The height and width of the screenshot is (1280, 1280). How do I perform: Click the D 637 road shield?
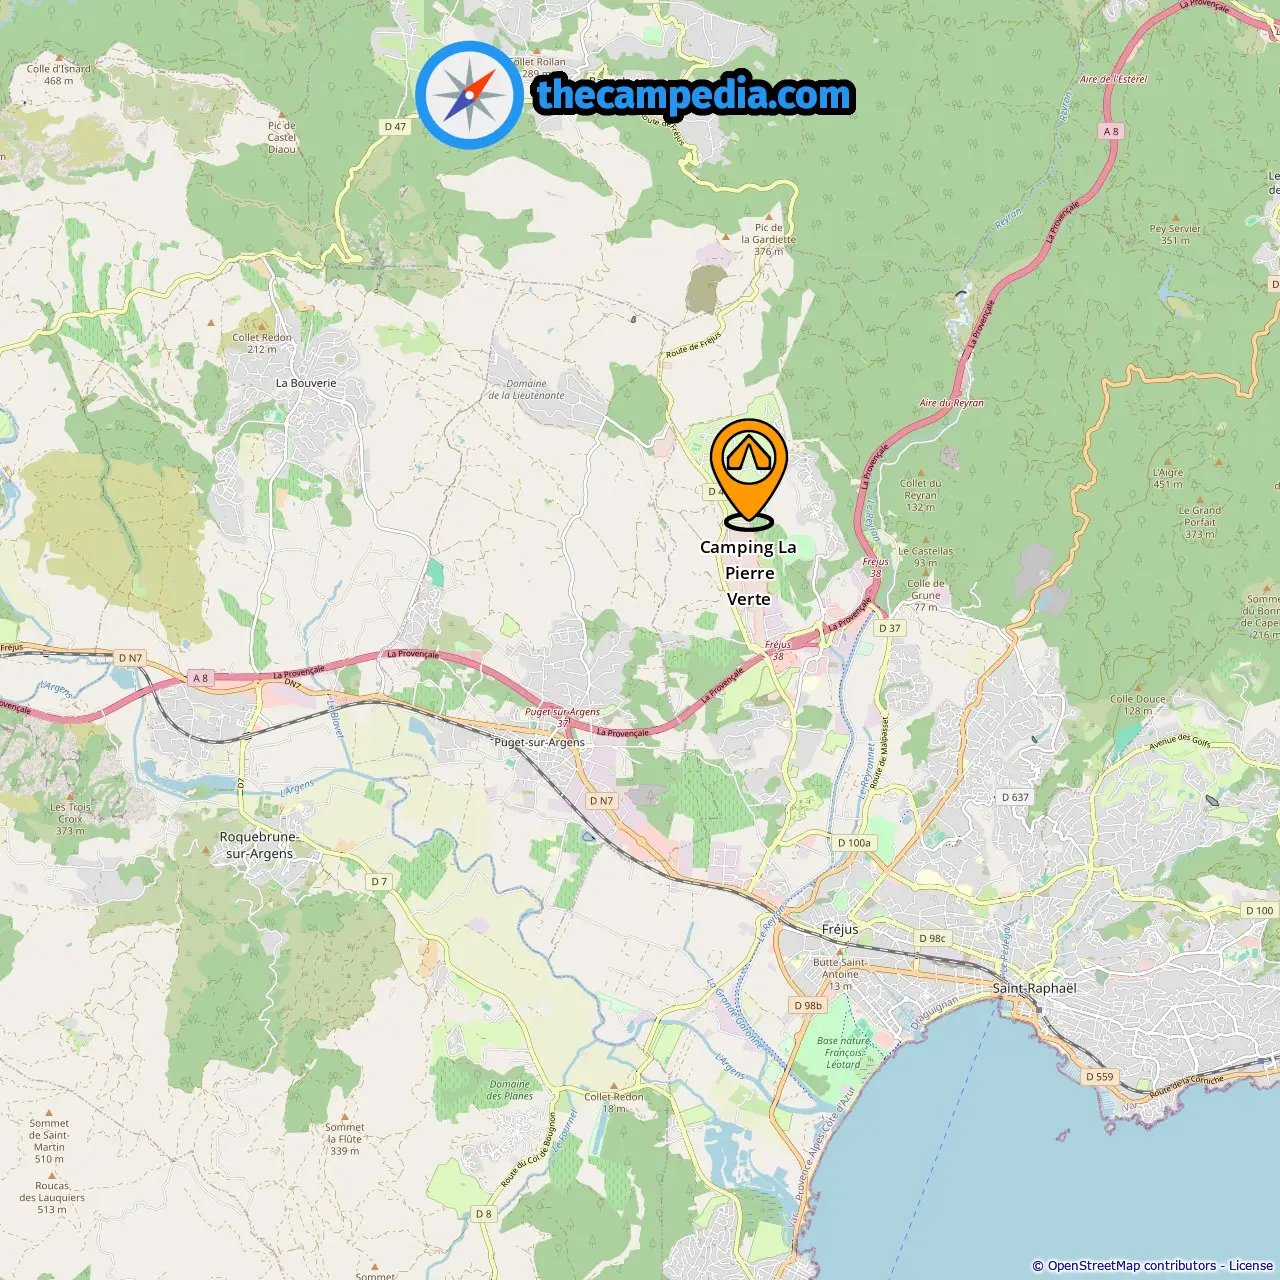coord(1015,797)
